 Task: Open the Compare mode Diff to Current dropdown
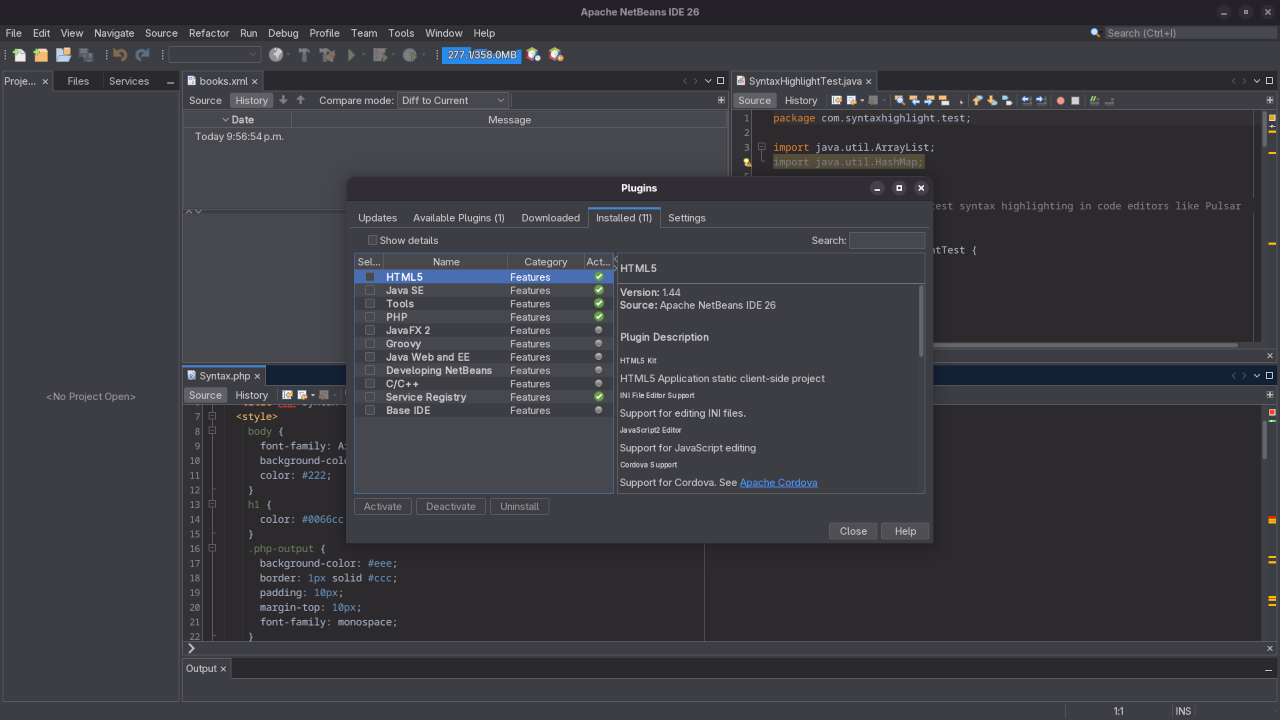point(453,100)
